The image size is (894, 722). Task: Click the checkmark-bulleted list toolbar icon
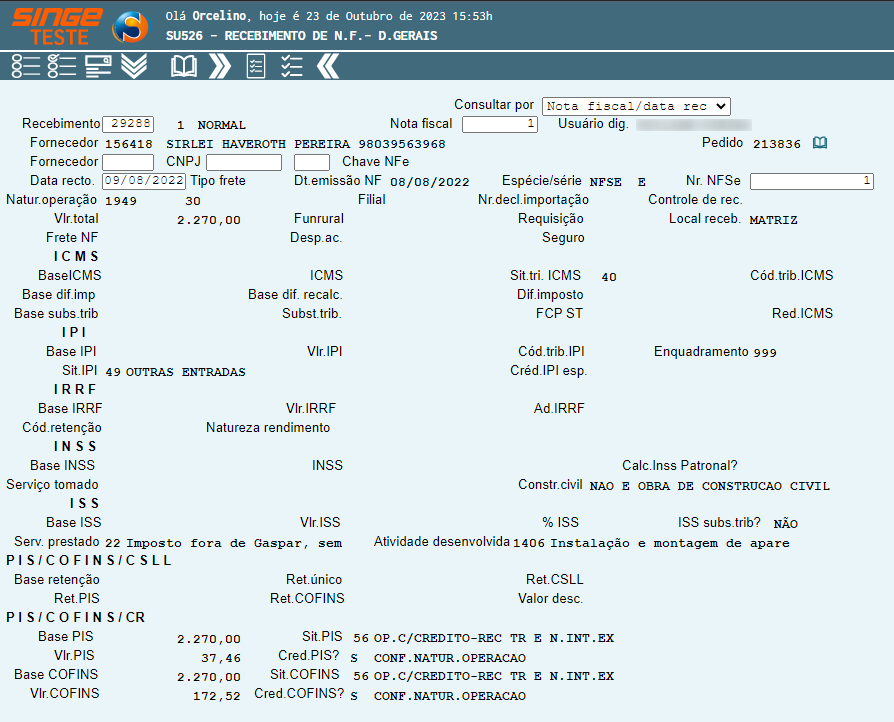pyautogui.click(x=62, y=66)
